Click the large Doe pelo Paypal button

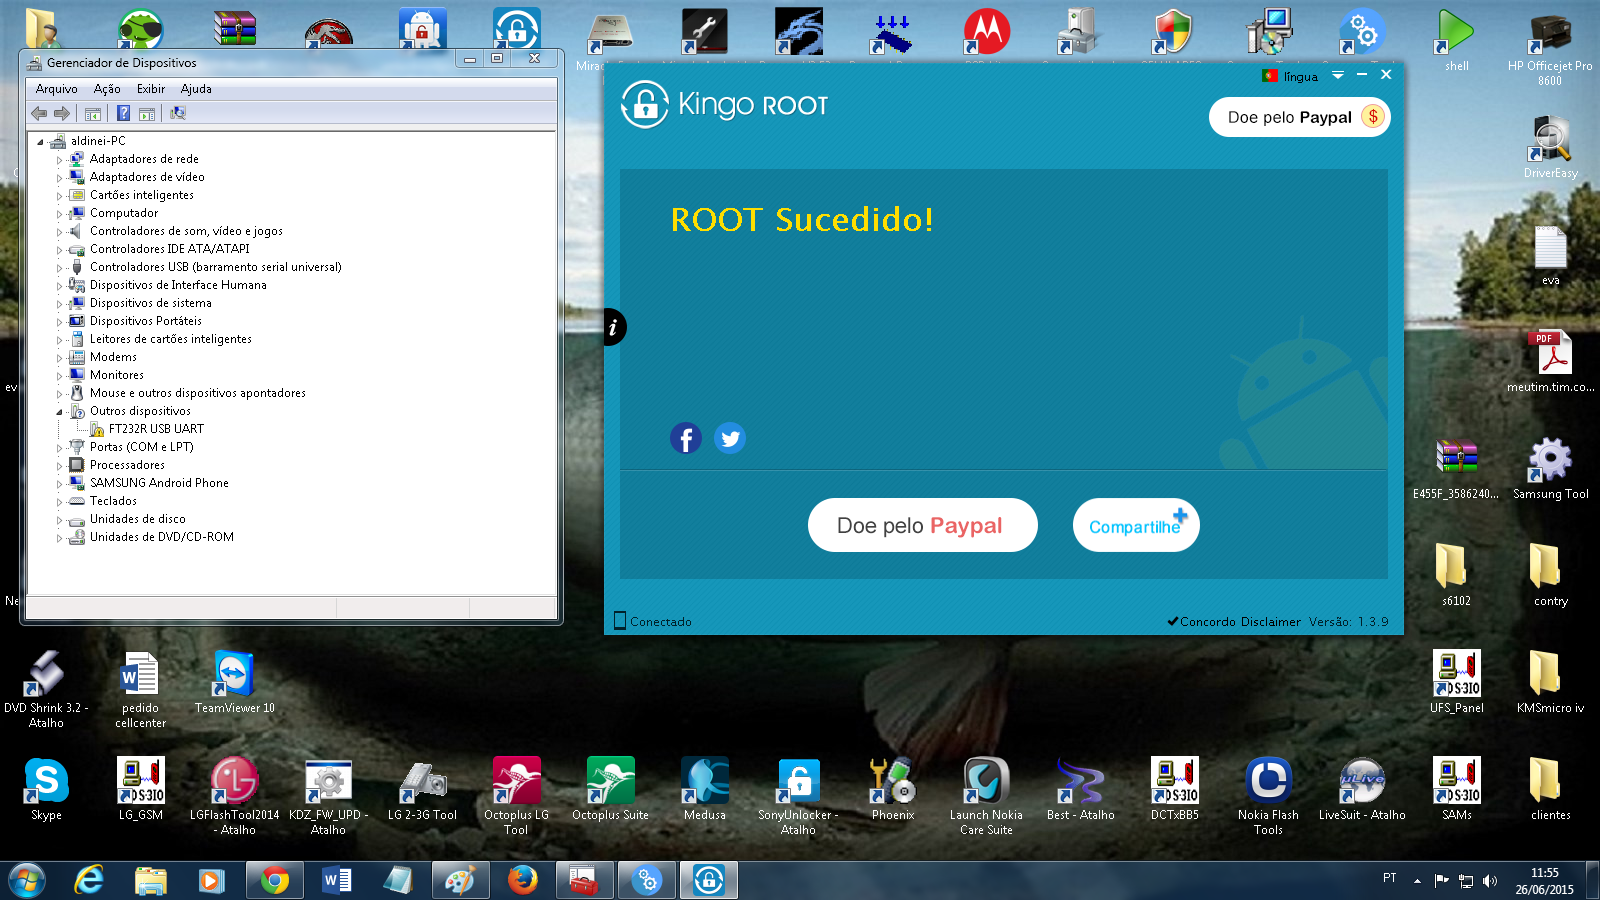coord(922,525)
